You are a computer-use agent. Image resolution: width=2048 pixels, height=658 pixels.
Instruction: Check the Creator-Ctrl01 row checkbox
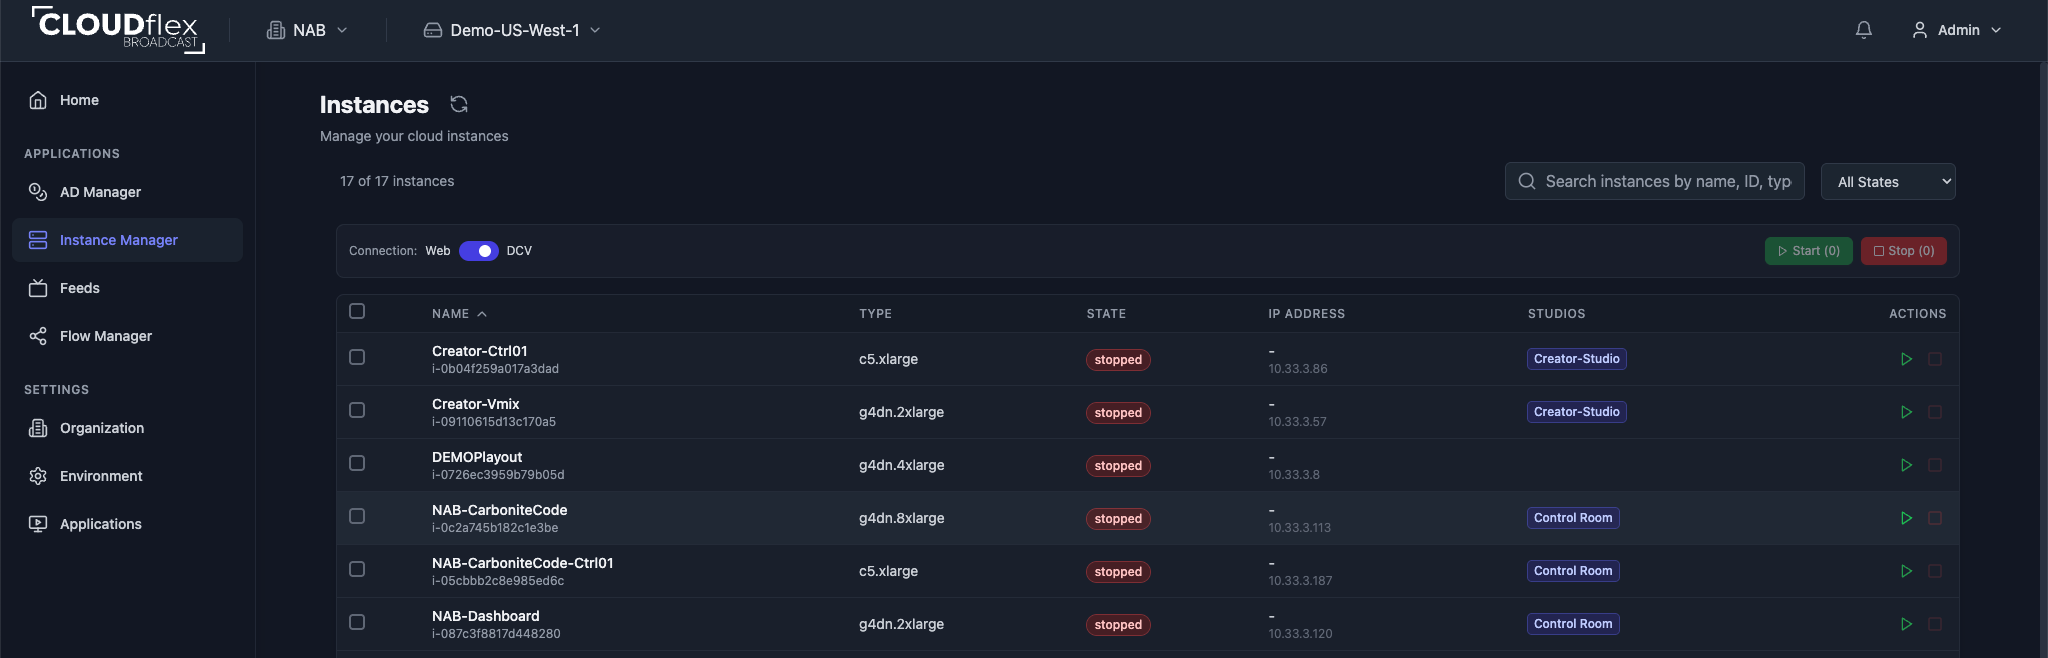357,357
